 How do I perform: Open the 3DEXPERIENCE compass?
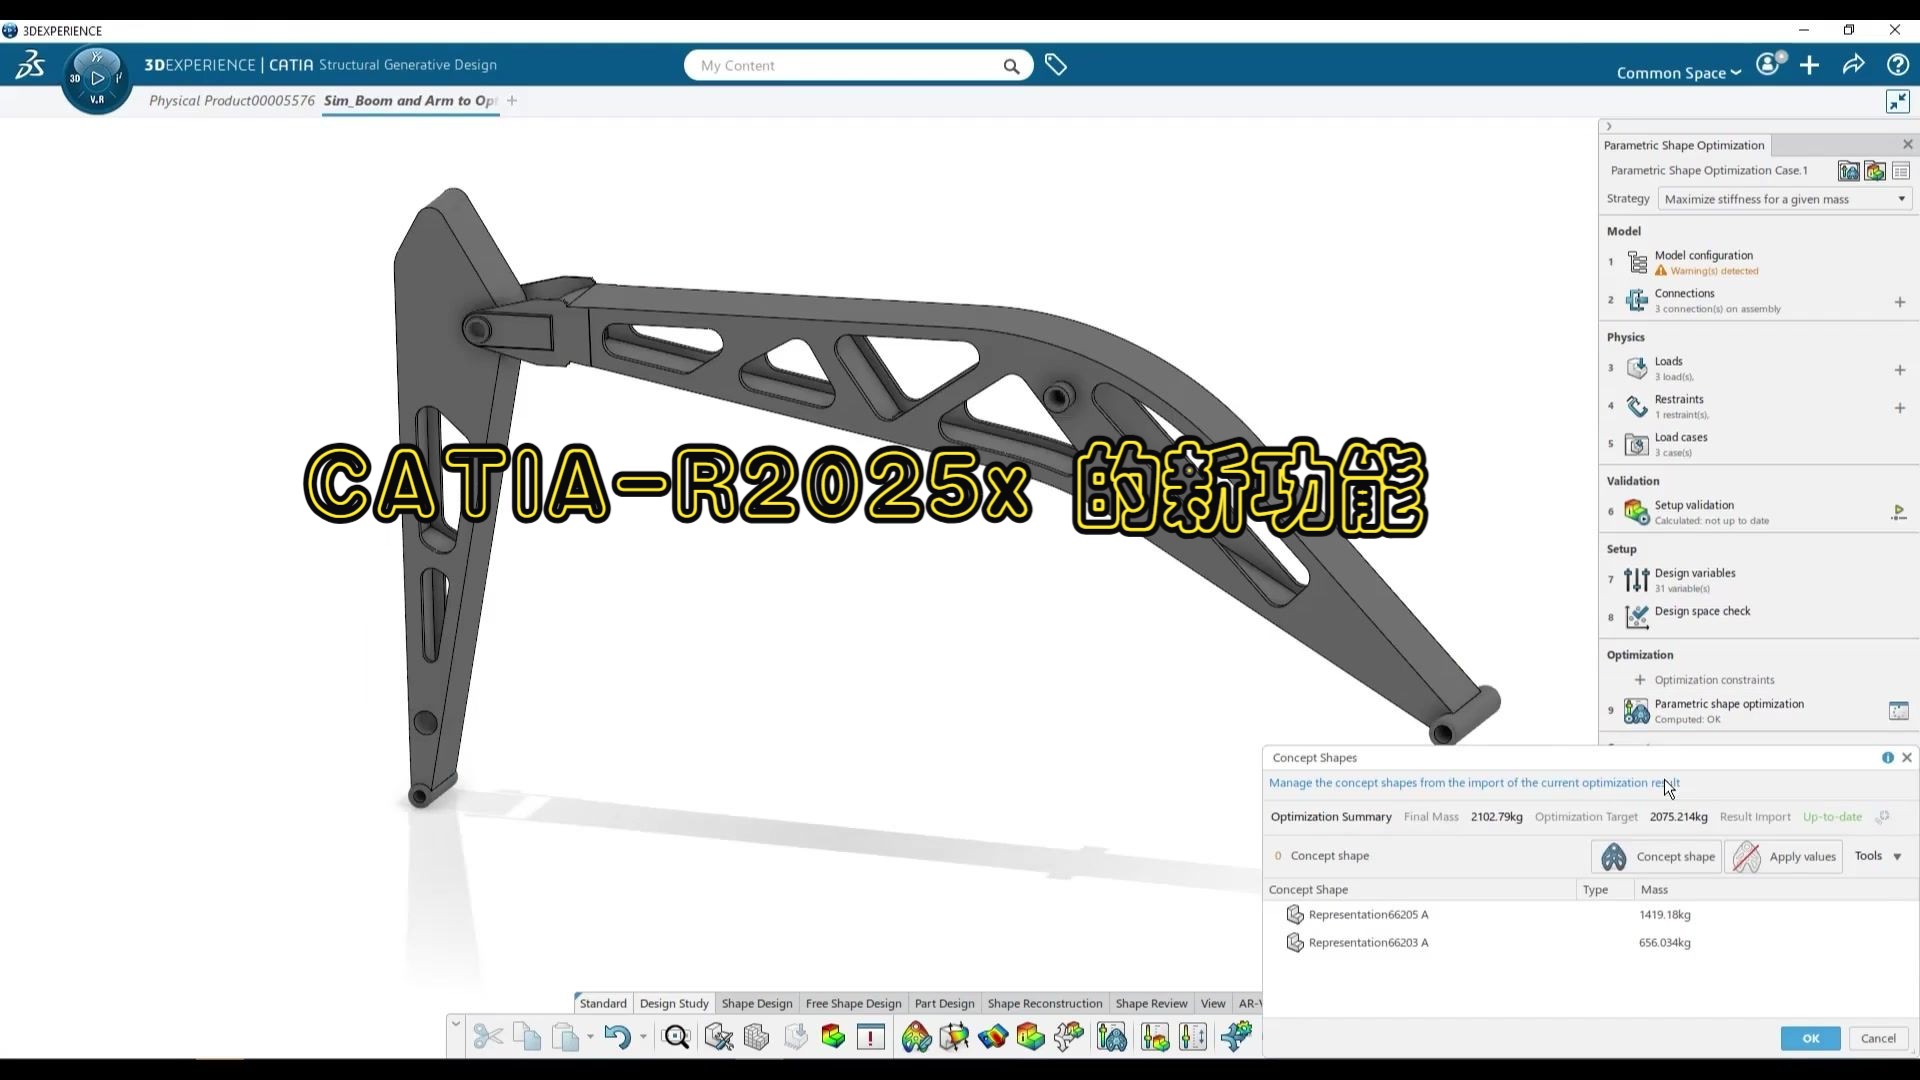(97, 79)
